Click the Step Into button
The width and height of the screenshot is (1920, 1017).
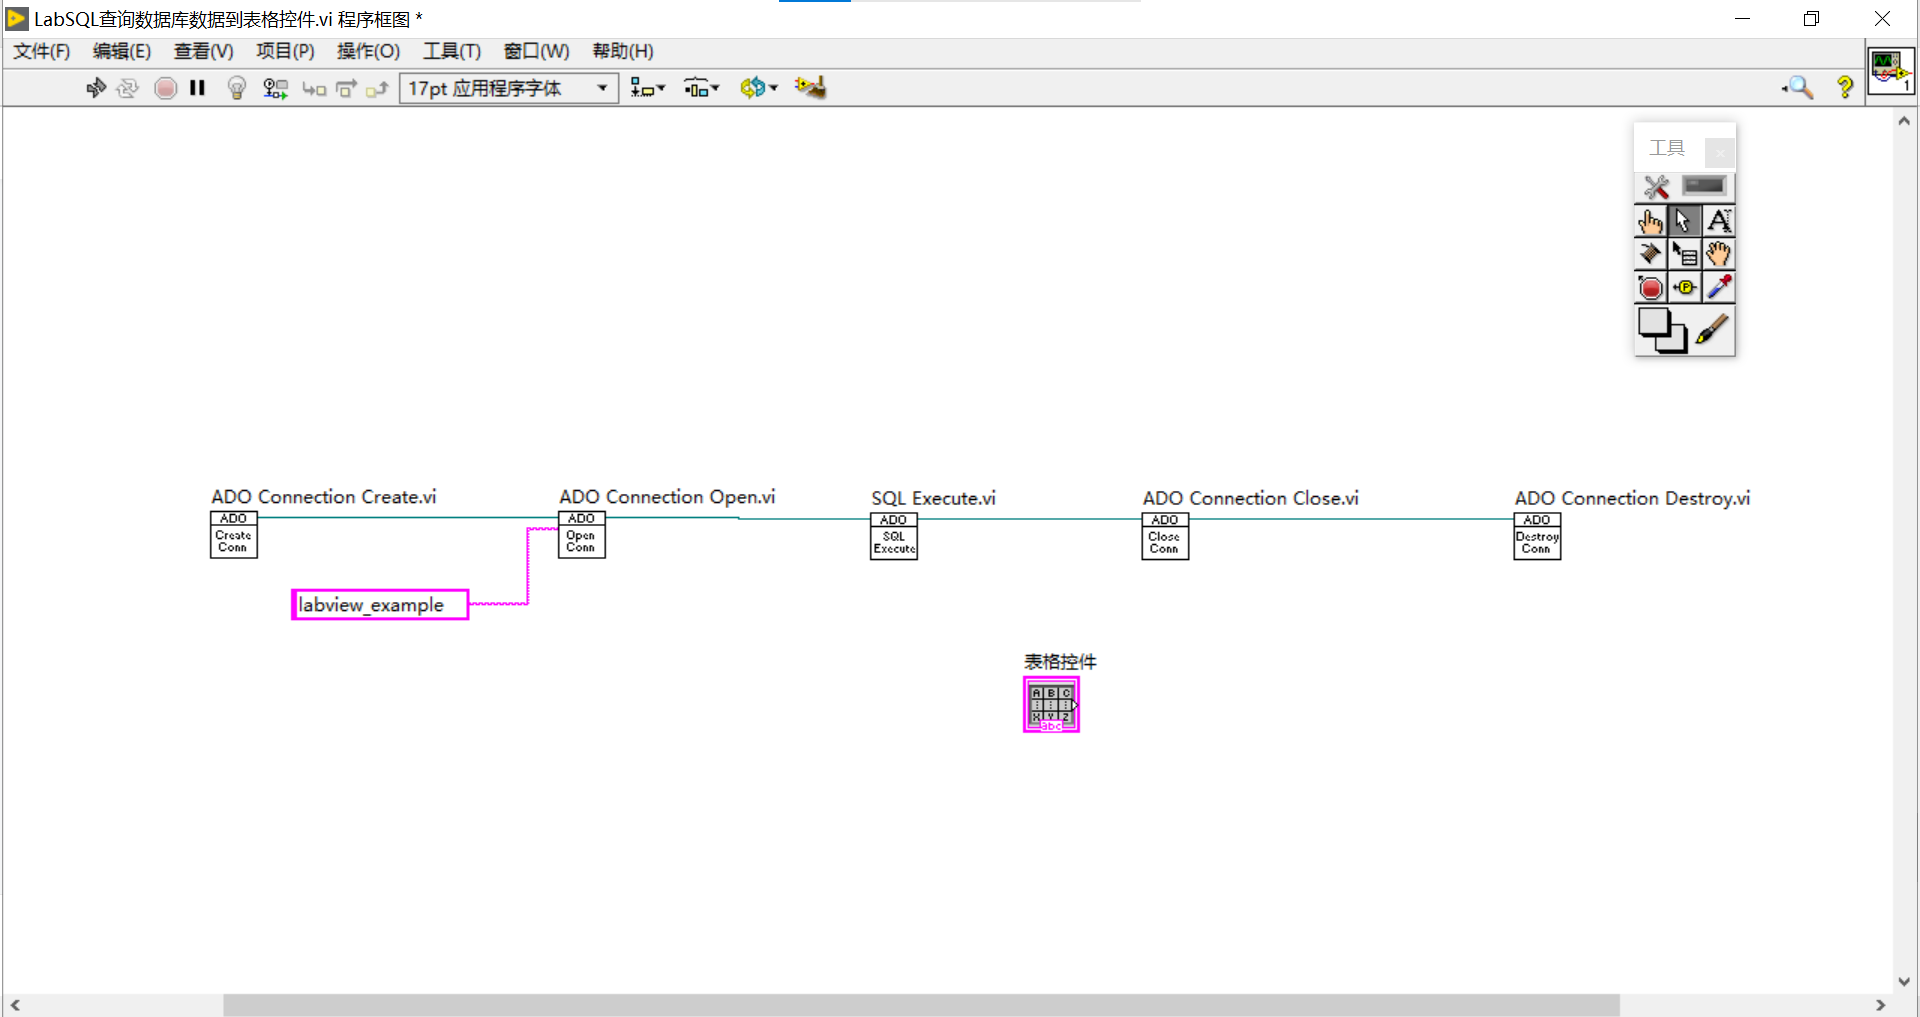[x=314, y=88]
